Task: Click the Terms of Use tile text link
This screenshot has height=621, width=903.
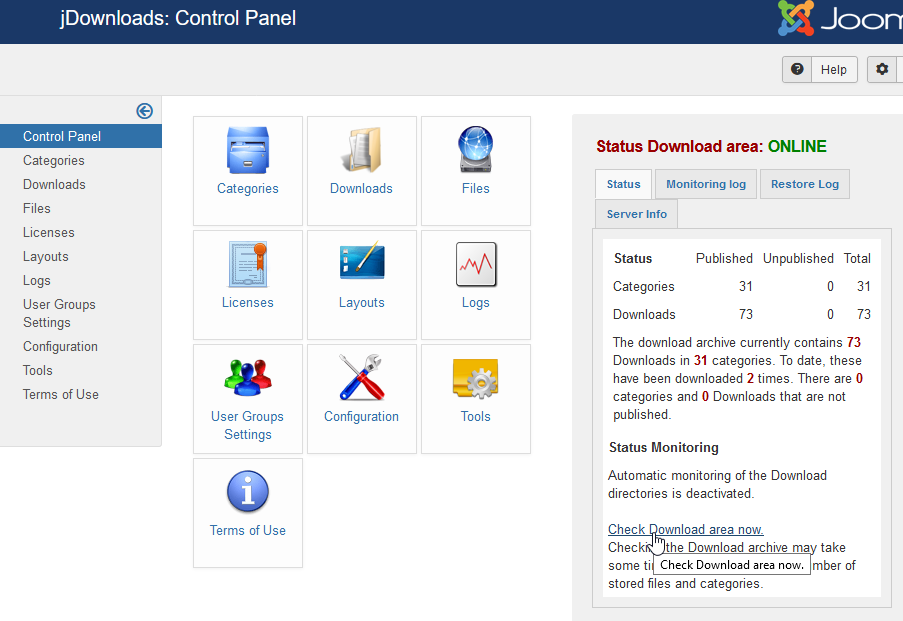Action: click(x=248, y=531)
